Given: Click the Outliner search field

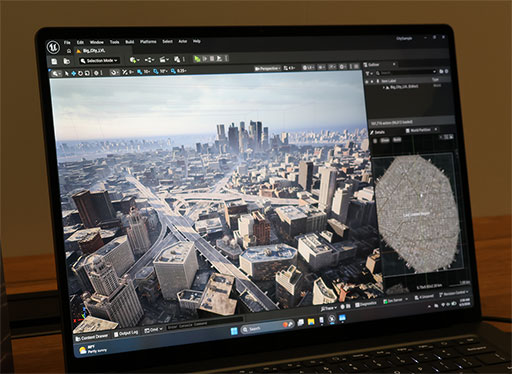Looking at the screenshot, I should (405, 72).
